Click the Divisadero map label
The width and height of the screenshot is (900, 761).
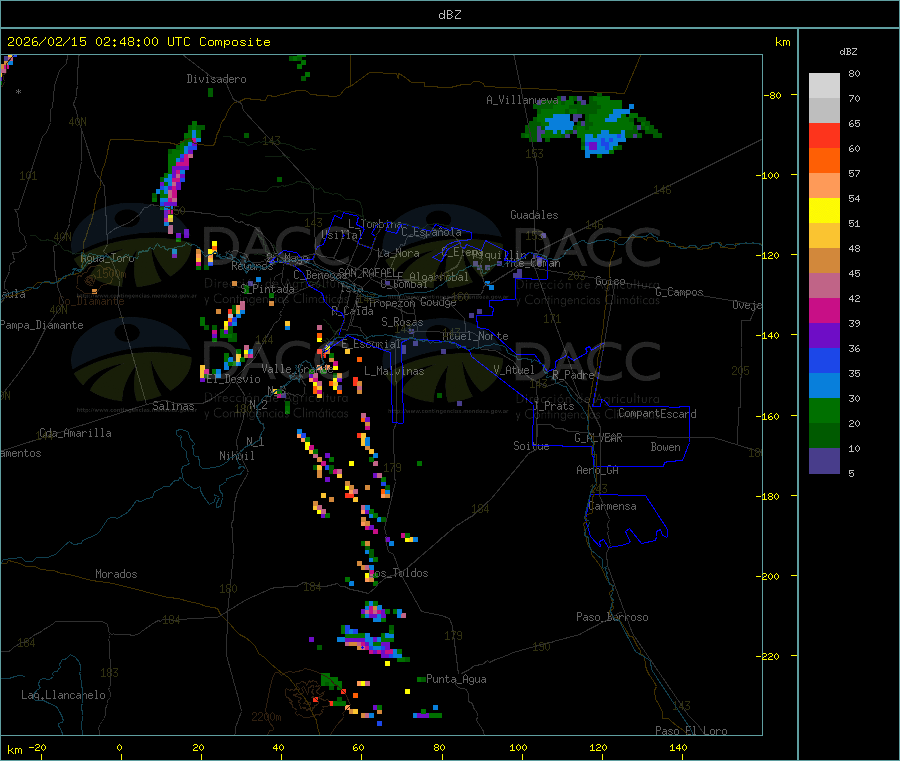pyautogui.click(x=216, y=79)
